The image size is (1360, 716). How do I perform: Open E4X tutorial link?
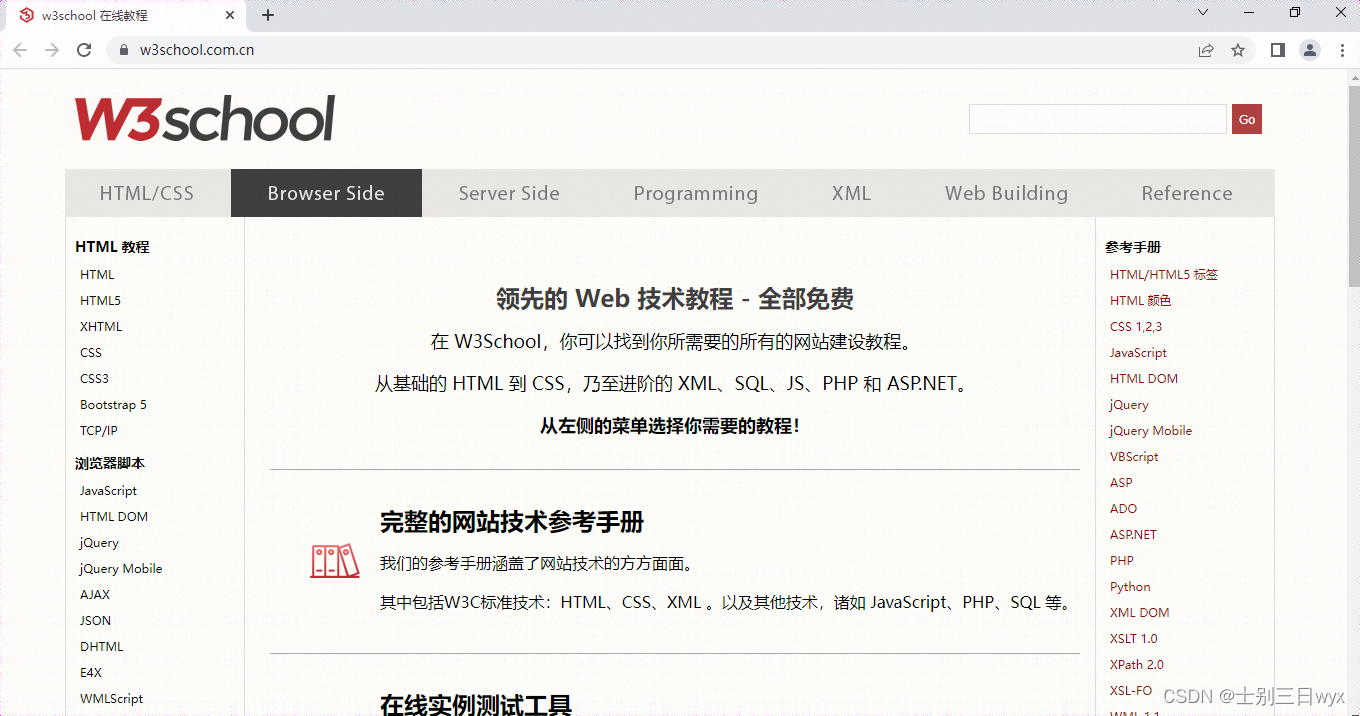tap(91, 673)
